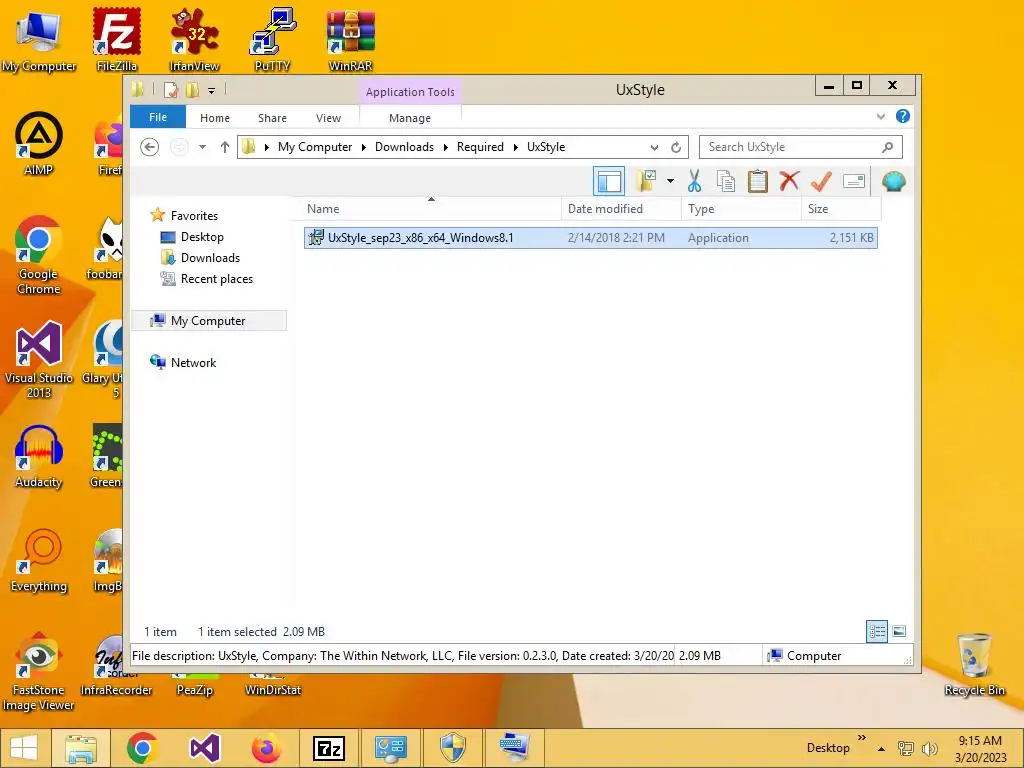The image size is (1024, 768).
Task: Open the Recycle Bin desktop icon
Action: [974, 664]
